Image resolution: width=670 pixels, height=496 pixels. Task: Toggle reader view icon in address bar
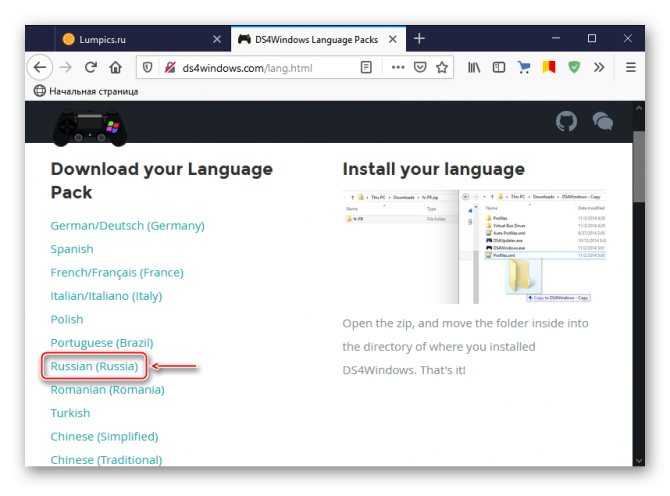366,67
